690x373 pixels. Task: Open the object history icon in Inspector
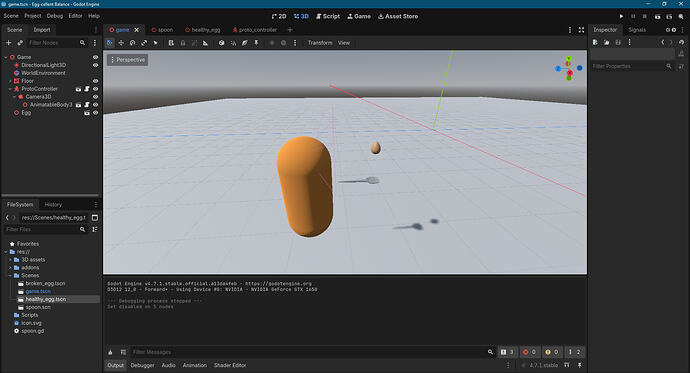682,42
